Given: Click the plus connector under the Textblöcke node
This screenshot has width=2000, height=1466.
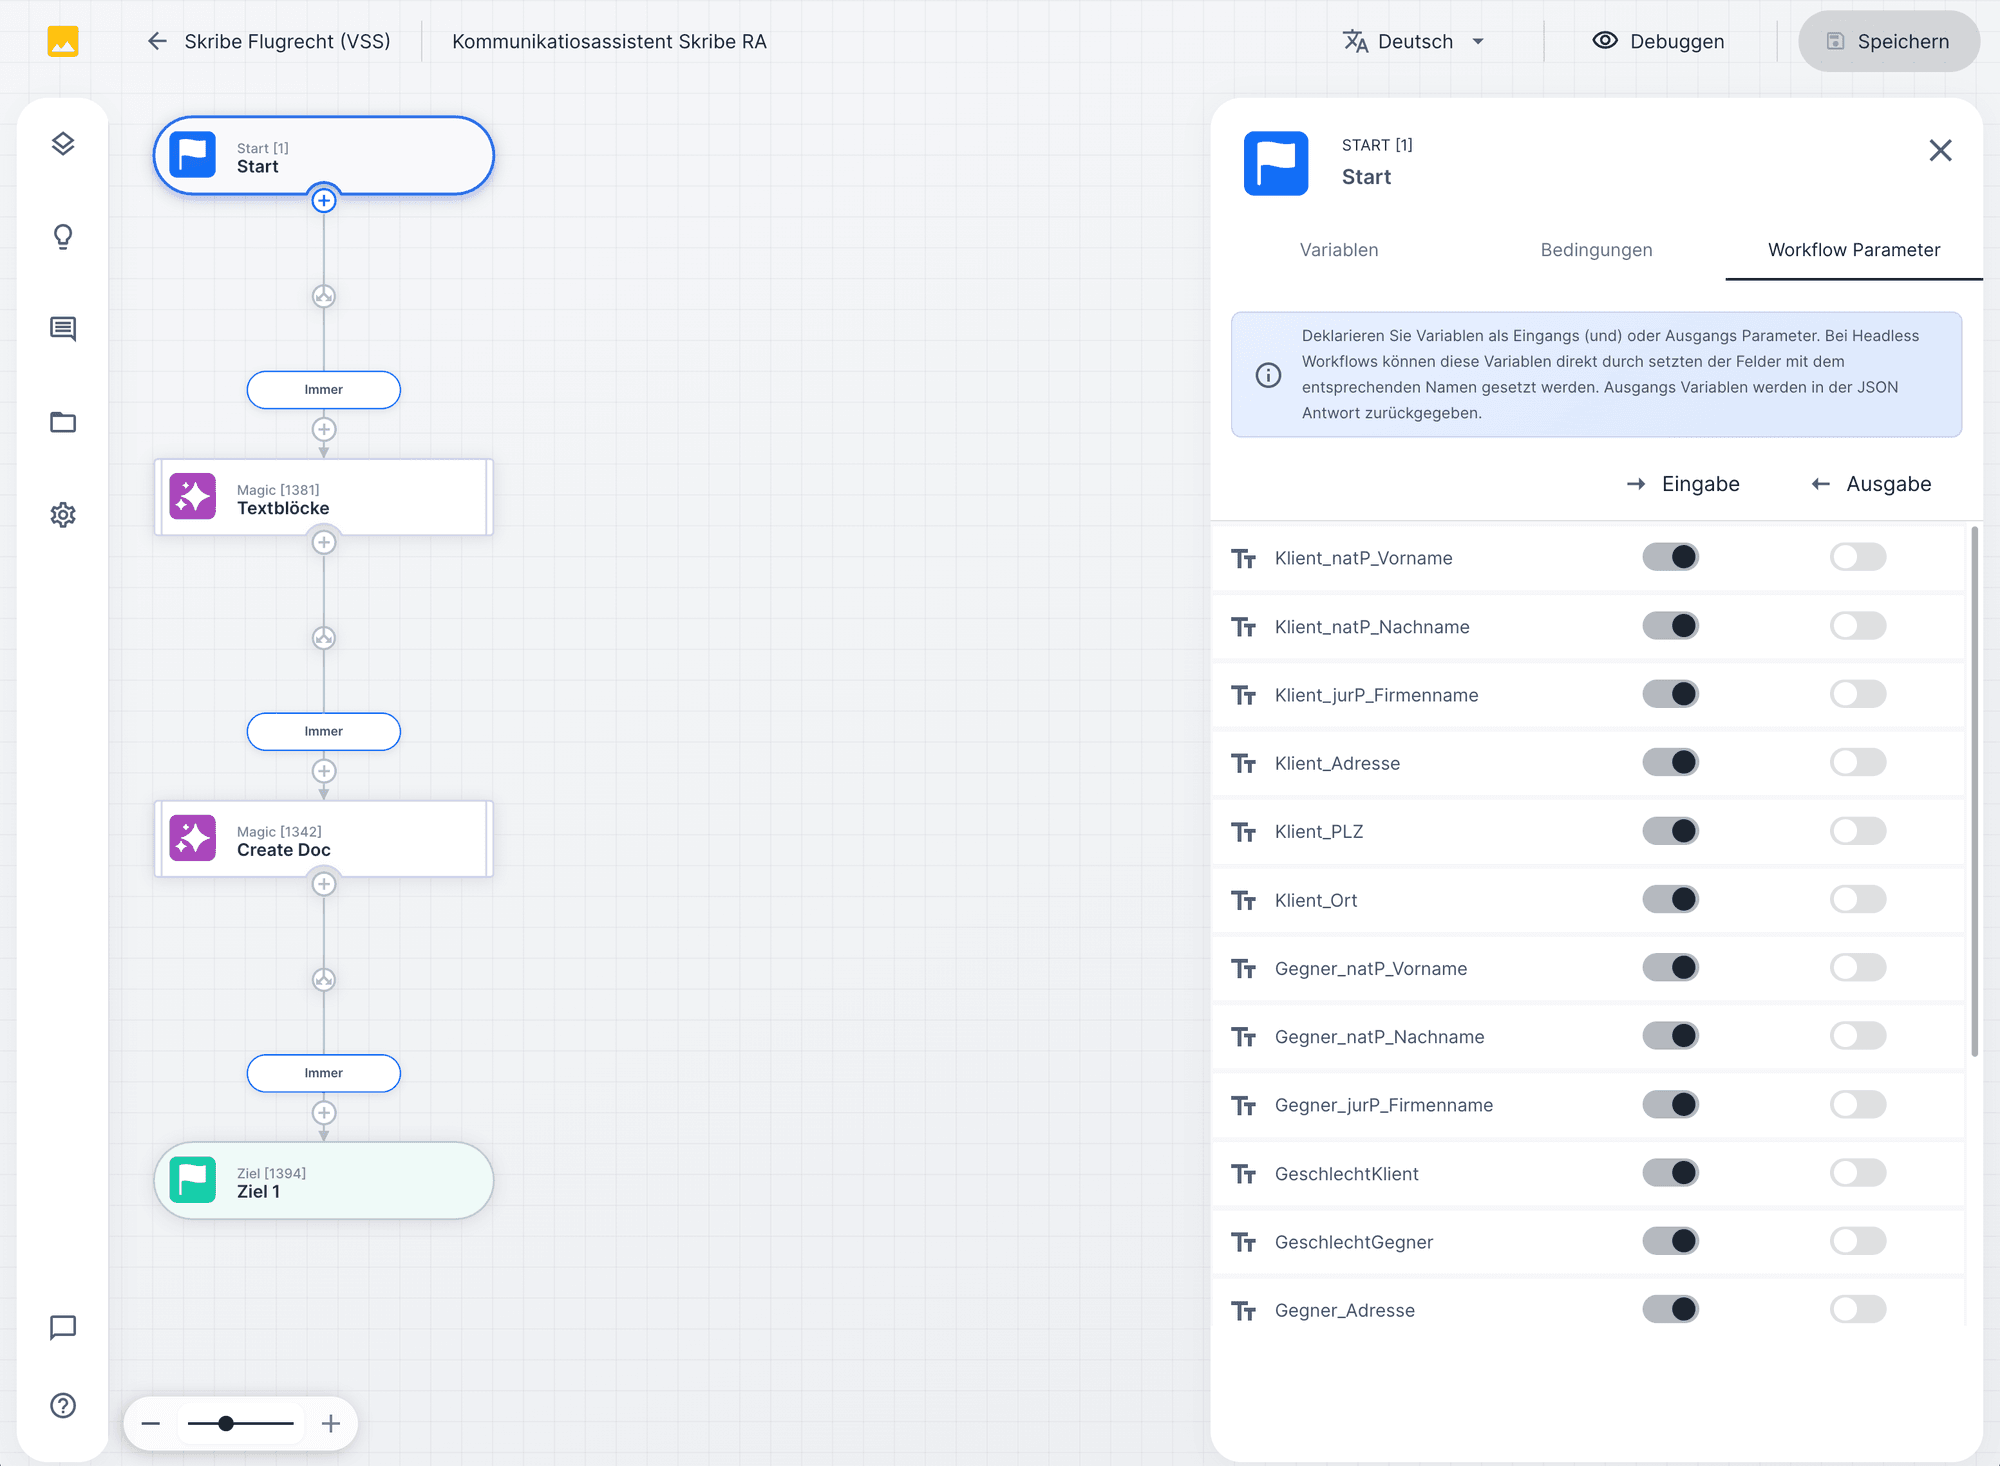Looking at the screenshot, I should (x=324, y=542).
